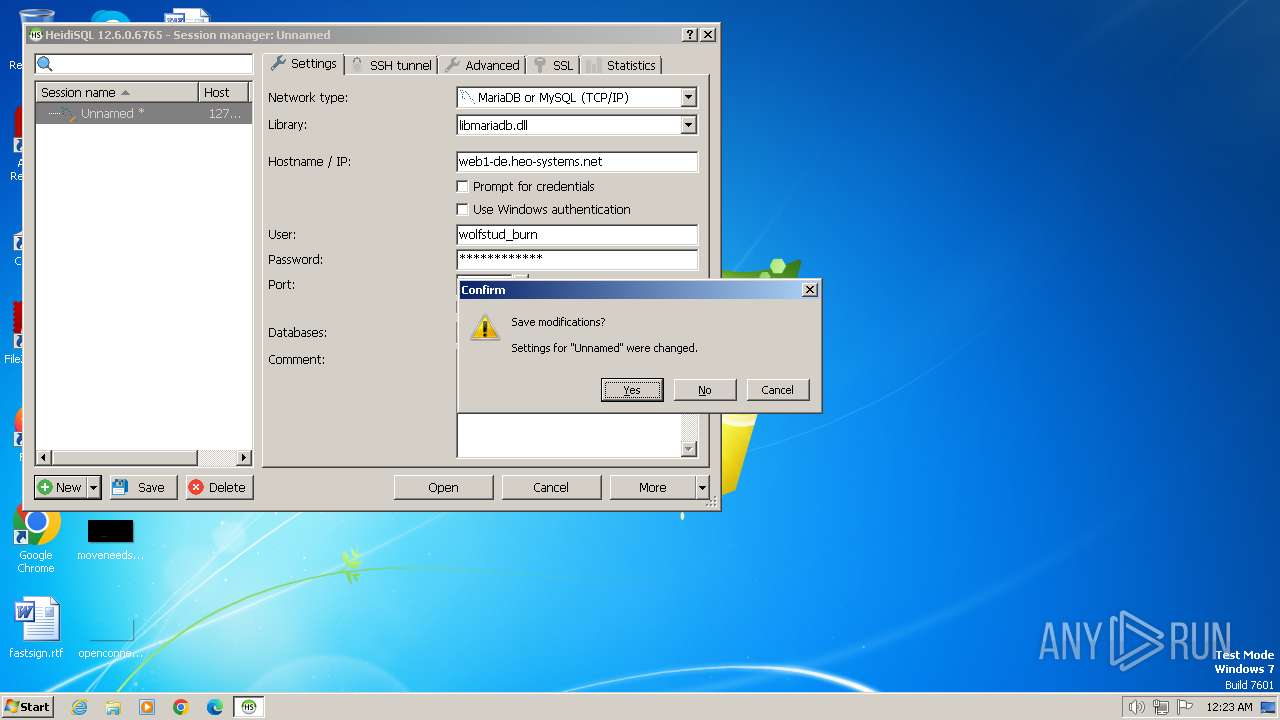
Task: Click HeidiSQL taskbar button
Action: coord(249,707)
